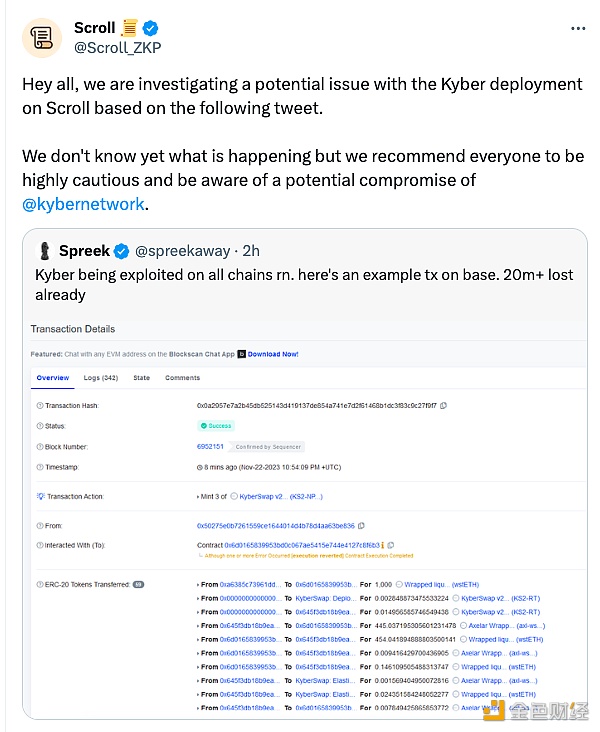Click the Transaction Hash help icon
Screen dimensions: 600x732
40,406
